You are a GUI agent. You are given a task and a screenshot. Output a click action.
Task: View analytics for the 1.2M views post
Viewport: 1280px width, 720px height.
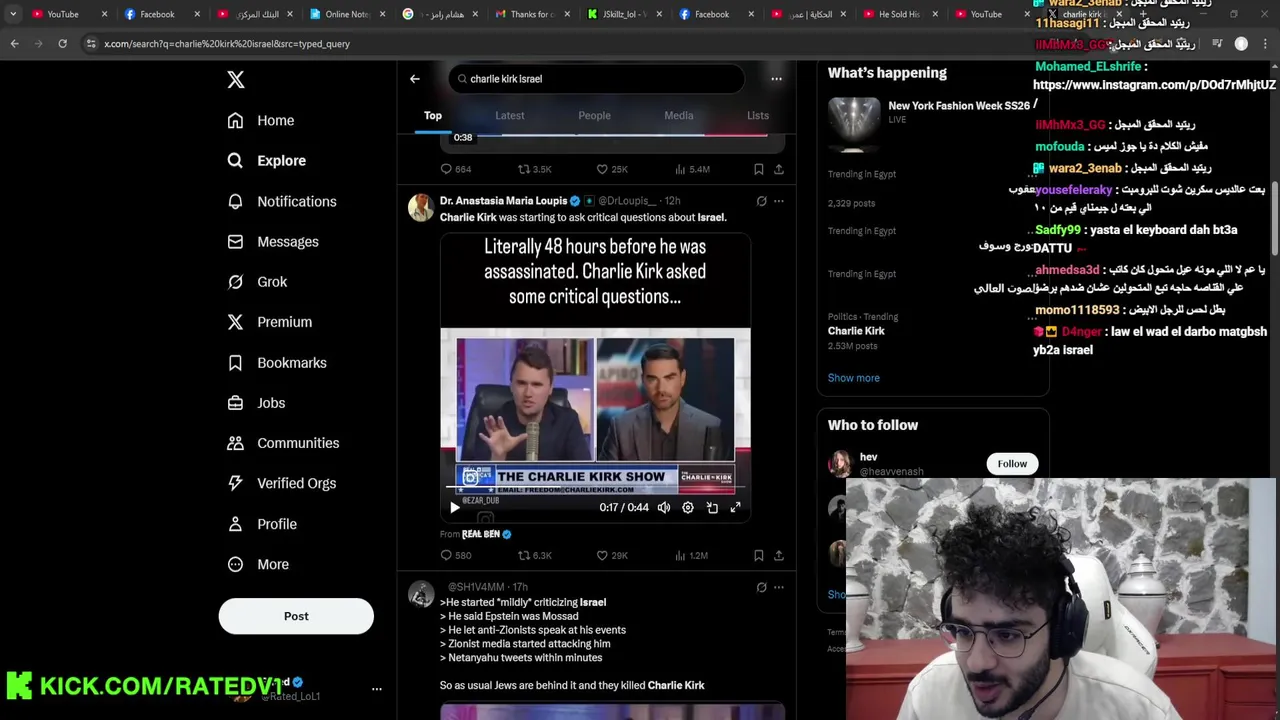pyautogui.click(x=692, y=555)
